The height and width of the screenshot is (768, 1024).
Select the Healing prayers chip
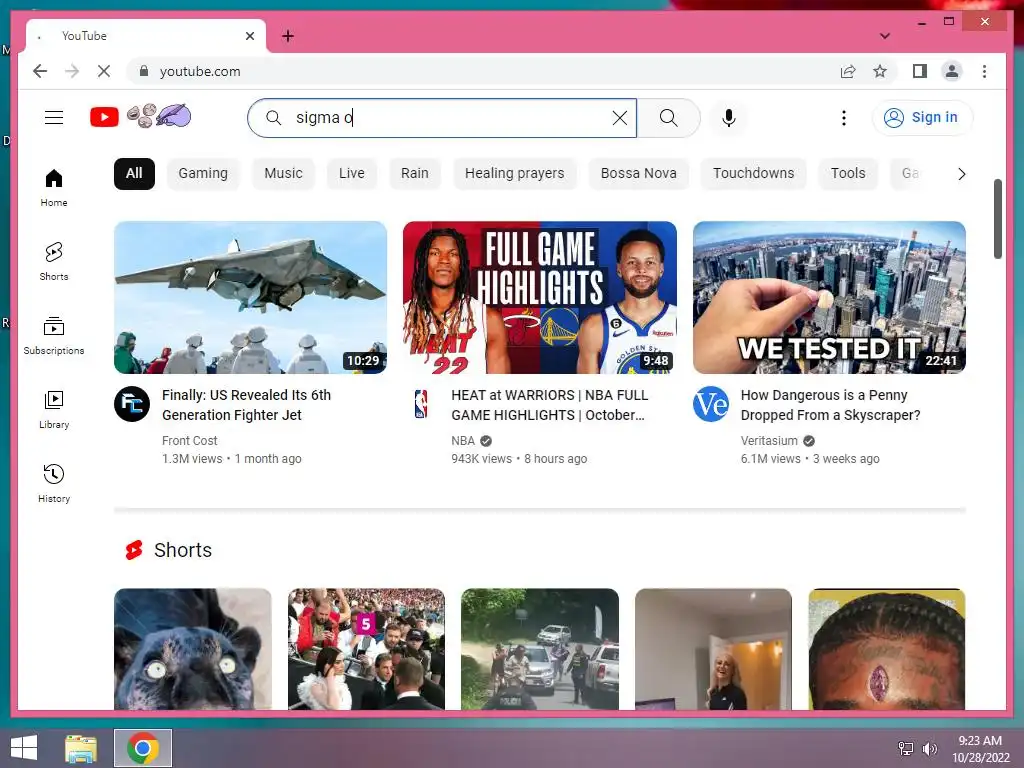point(515,174)
